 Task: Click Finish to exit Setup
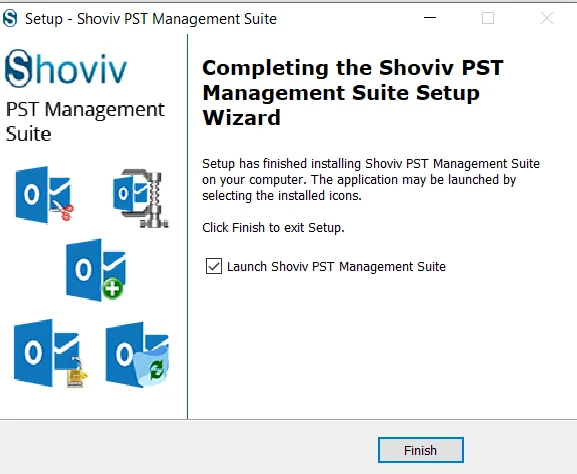pos(421,450)
